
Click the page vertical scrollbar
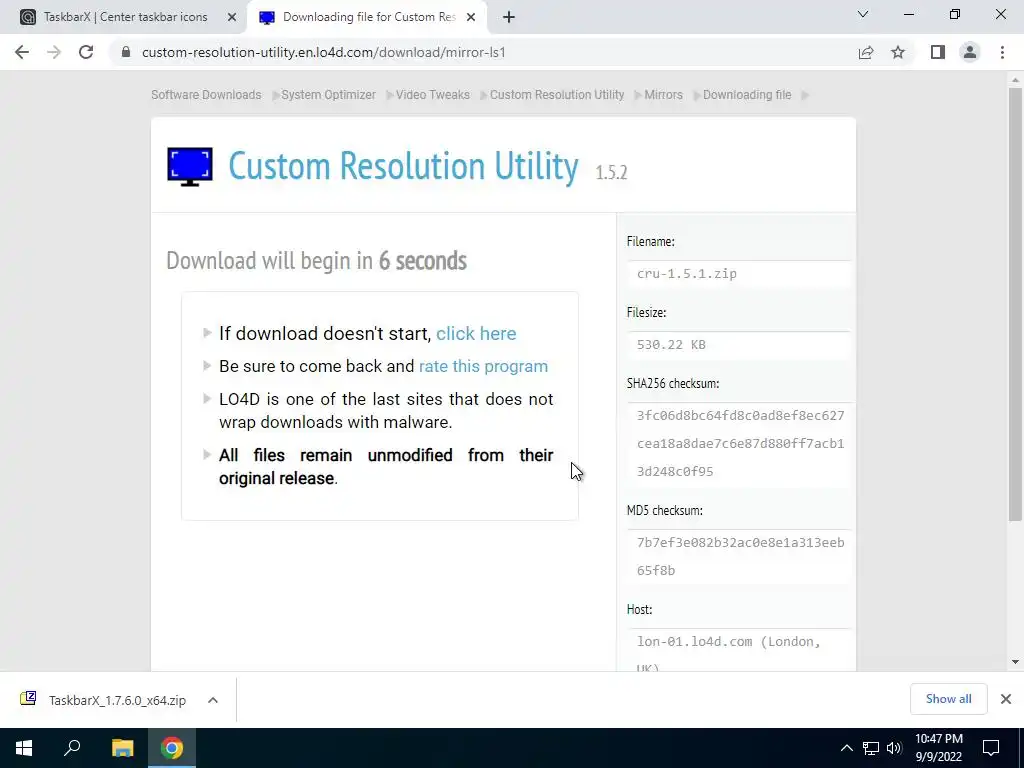click(x=1015, y=304)
